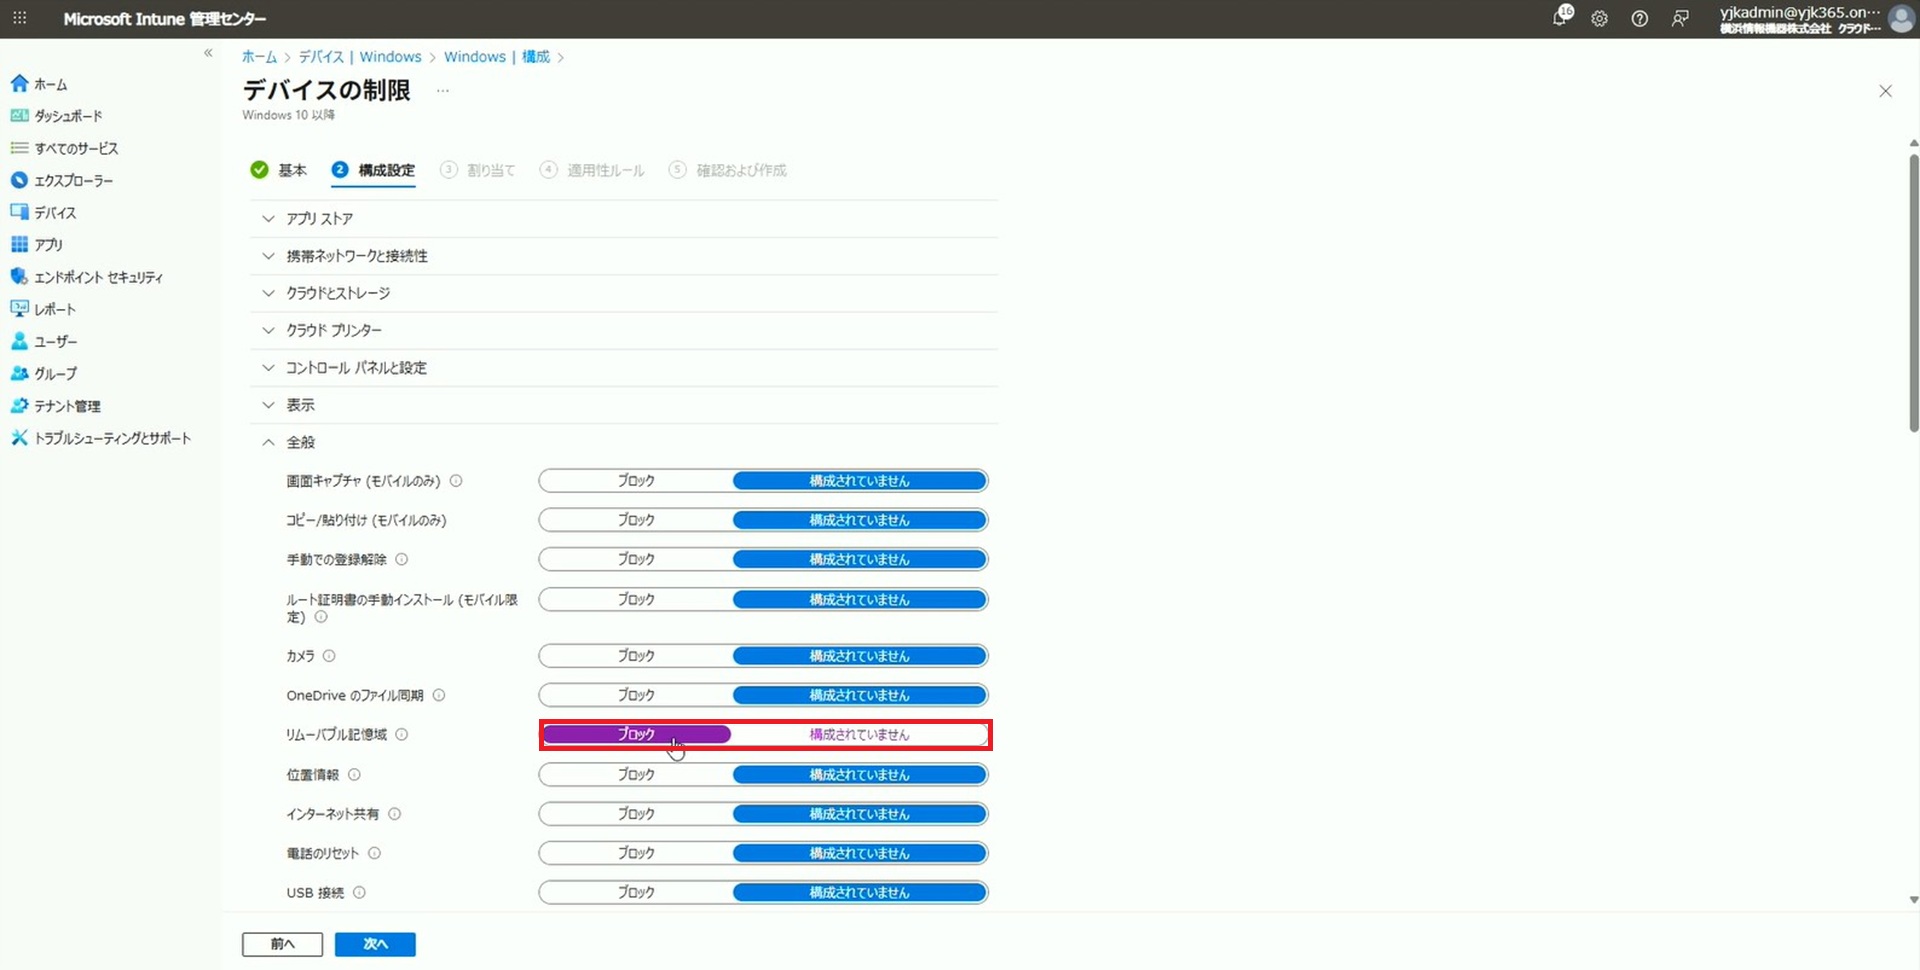Image resolution: width=1920 pixels, height=970 pixels.
Task: Set リムーバブル記憶域 to 構成されていません
Action: 859,735
